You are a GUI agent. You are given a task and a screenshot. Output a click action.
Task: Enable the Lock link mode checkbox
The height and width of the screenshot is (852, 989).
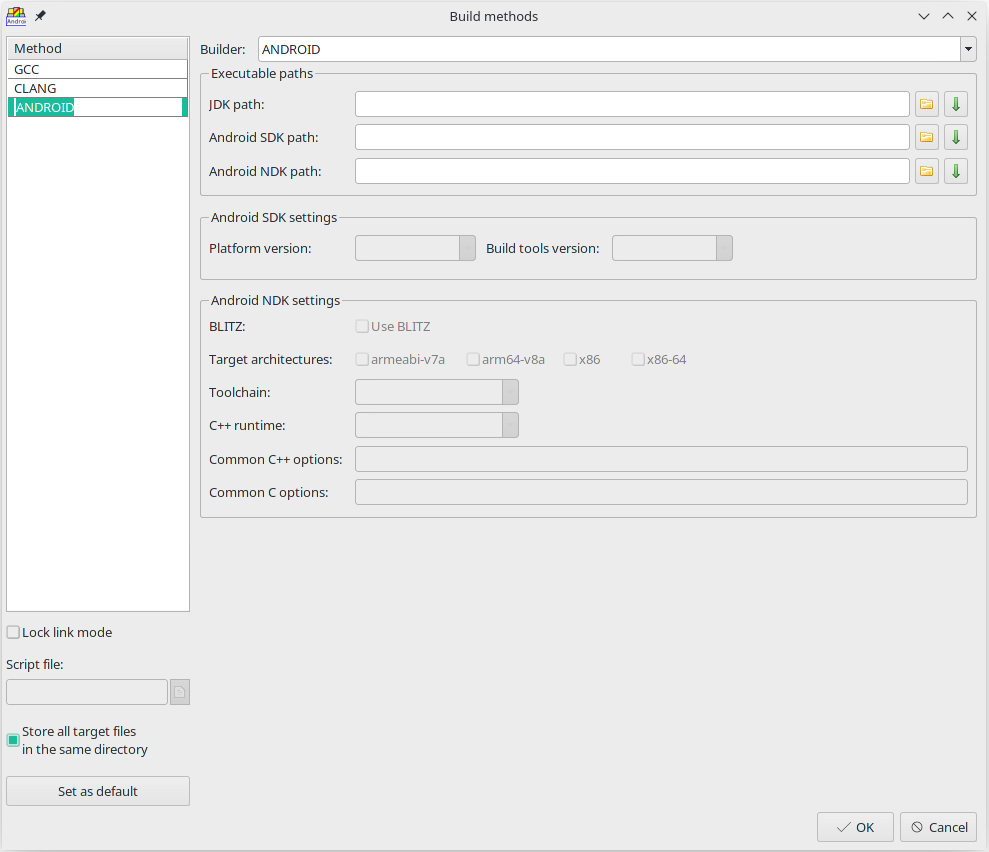(13, 632)
